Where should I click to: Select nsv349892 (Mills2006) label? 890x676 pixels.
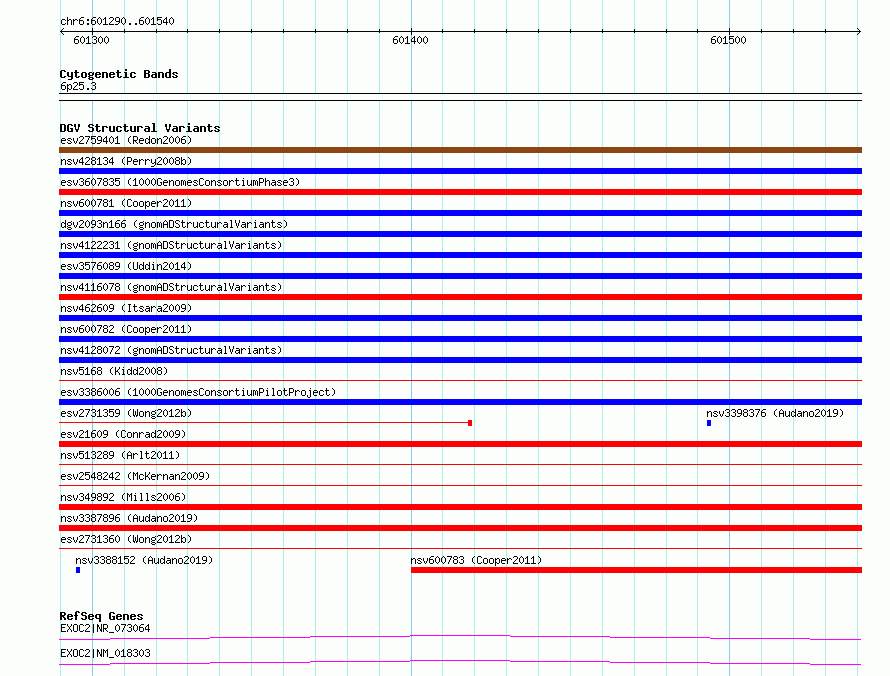[123, 497]
